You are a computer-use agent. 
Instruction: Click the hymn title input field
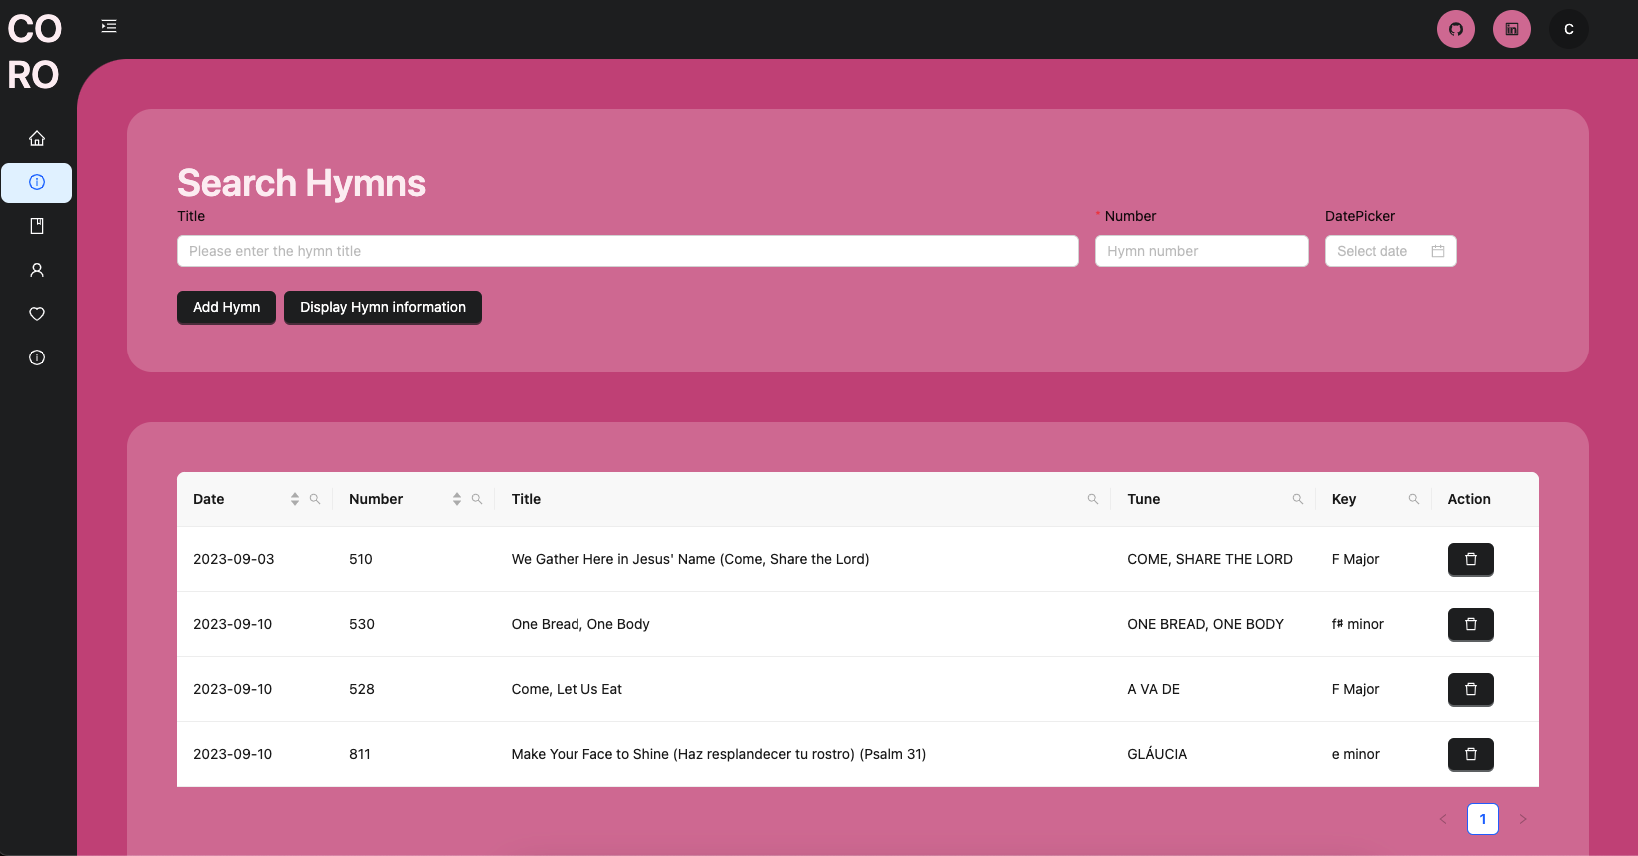coord(627,251)
